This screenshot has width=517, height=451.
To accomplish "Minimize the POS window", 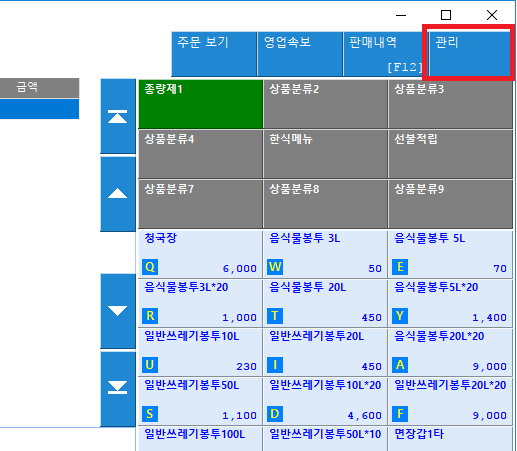I will pyautogui.click(x=401, y=15).
